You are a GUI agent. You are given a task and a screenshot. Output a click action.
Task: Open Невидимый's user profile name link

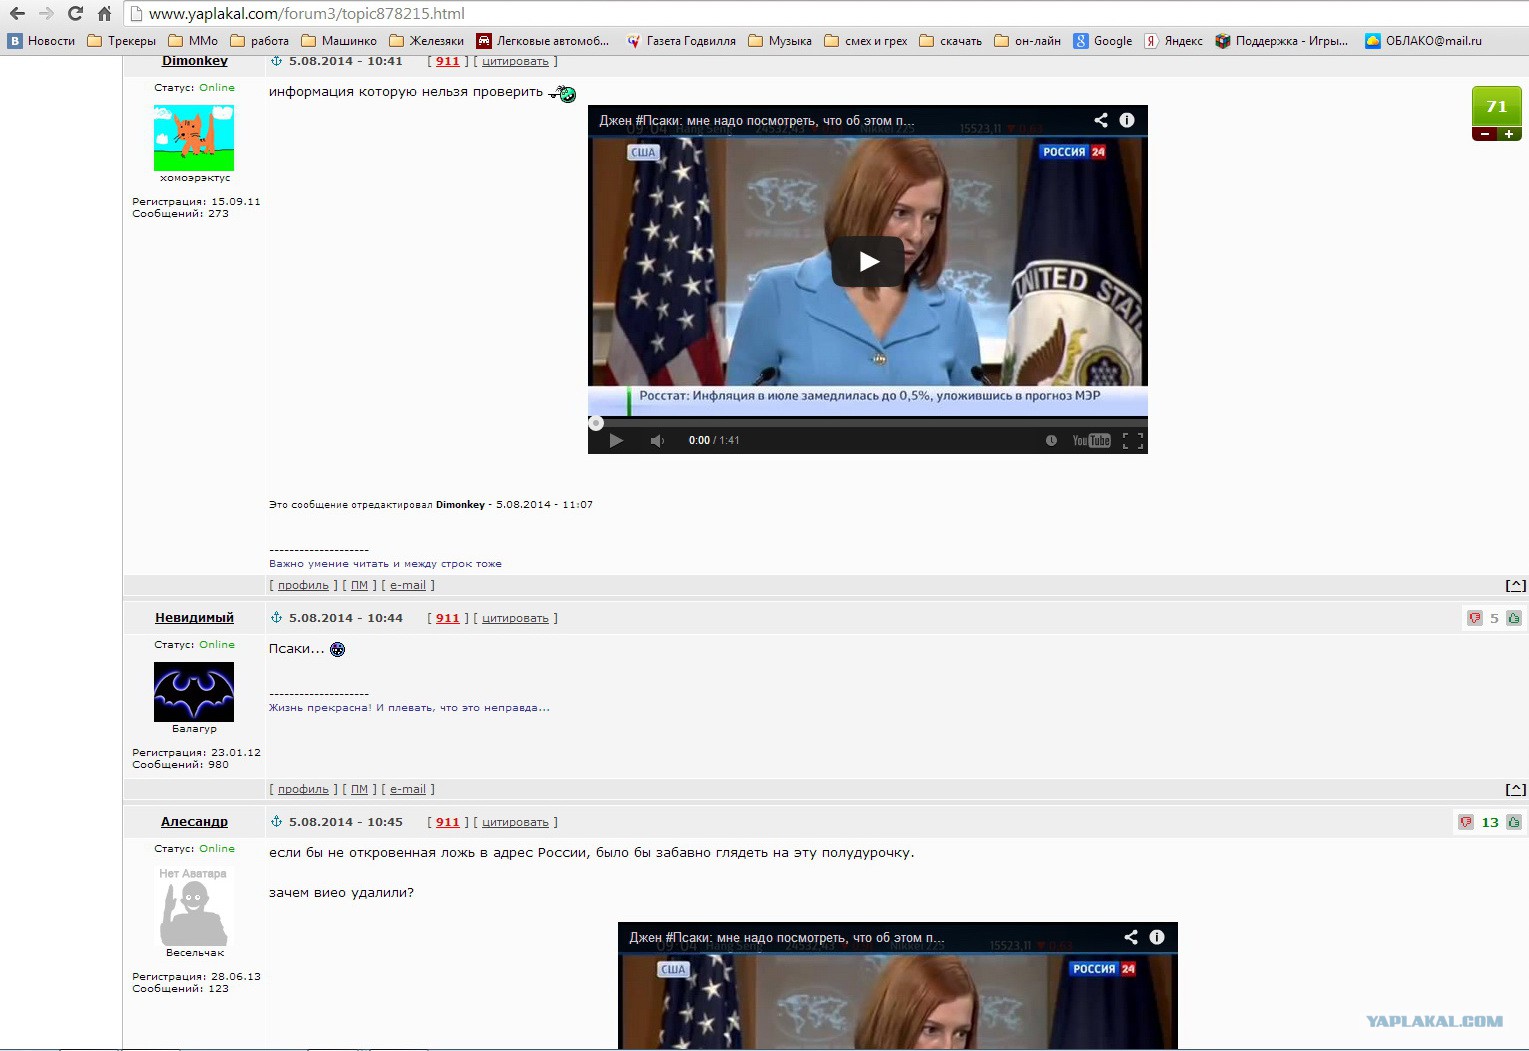point(194,618)
